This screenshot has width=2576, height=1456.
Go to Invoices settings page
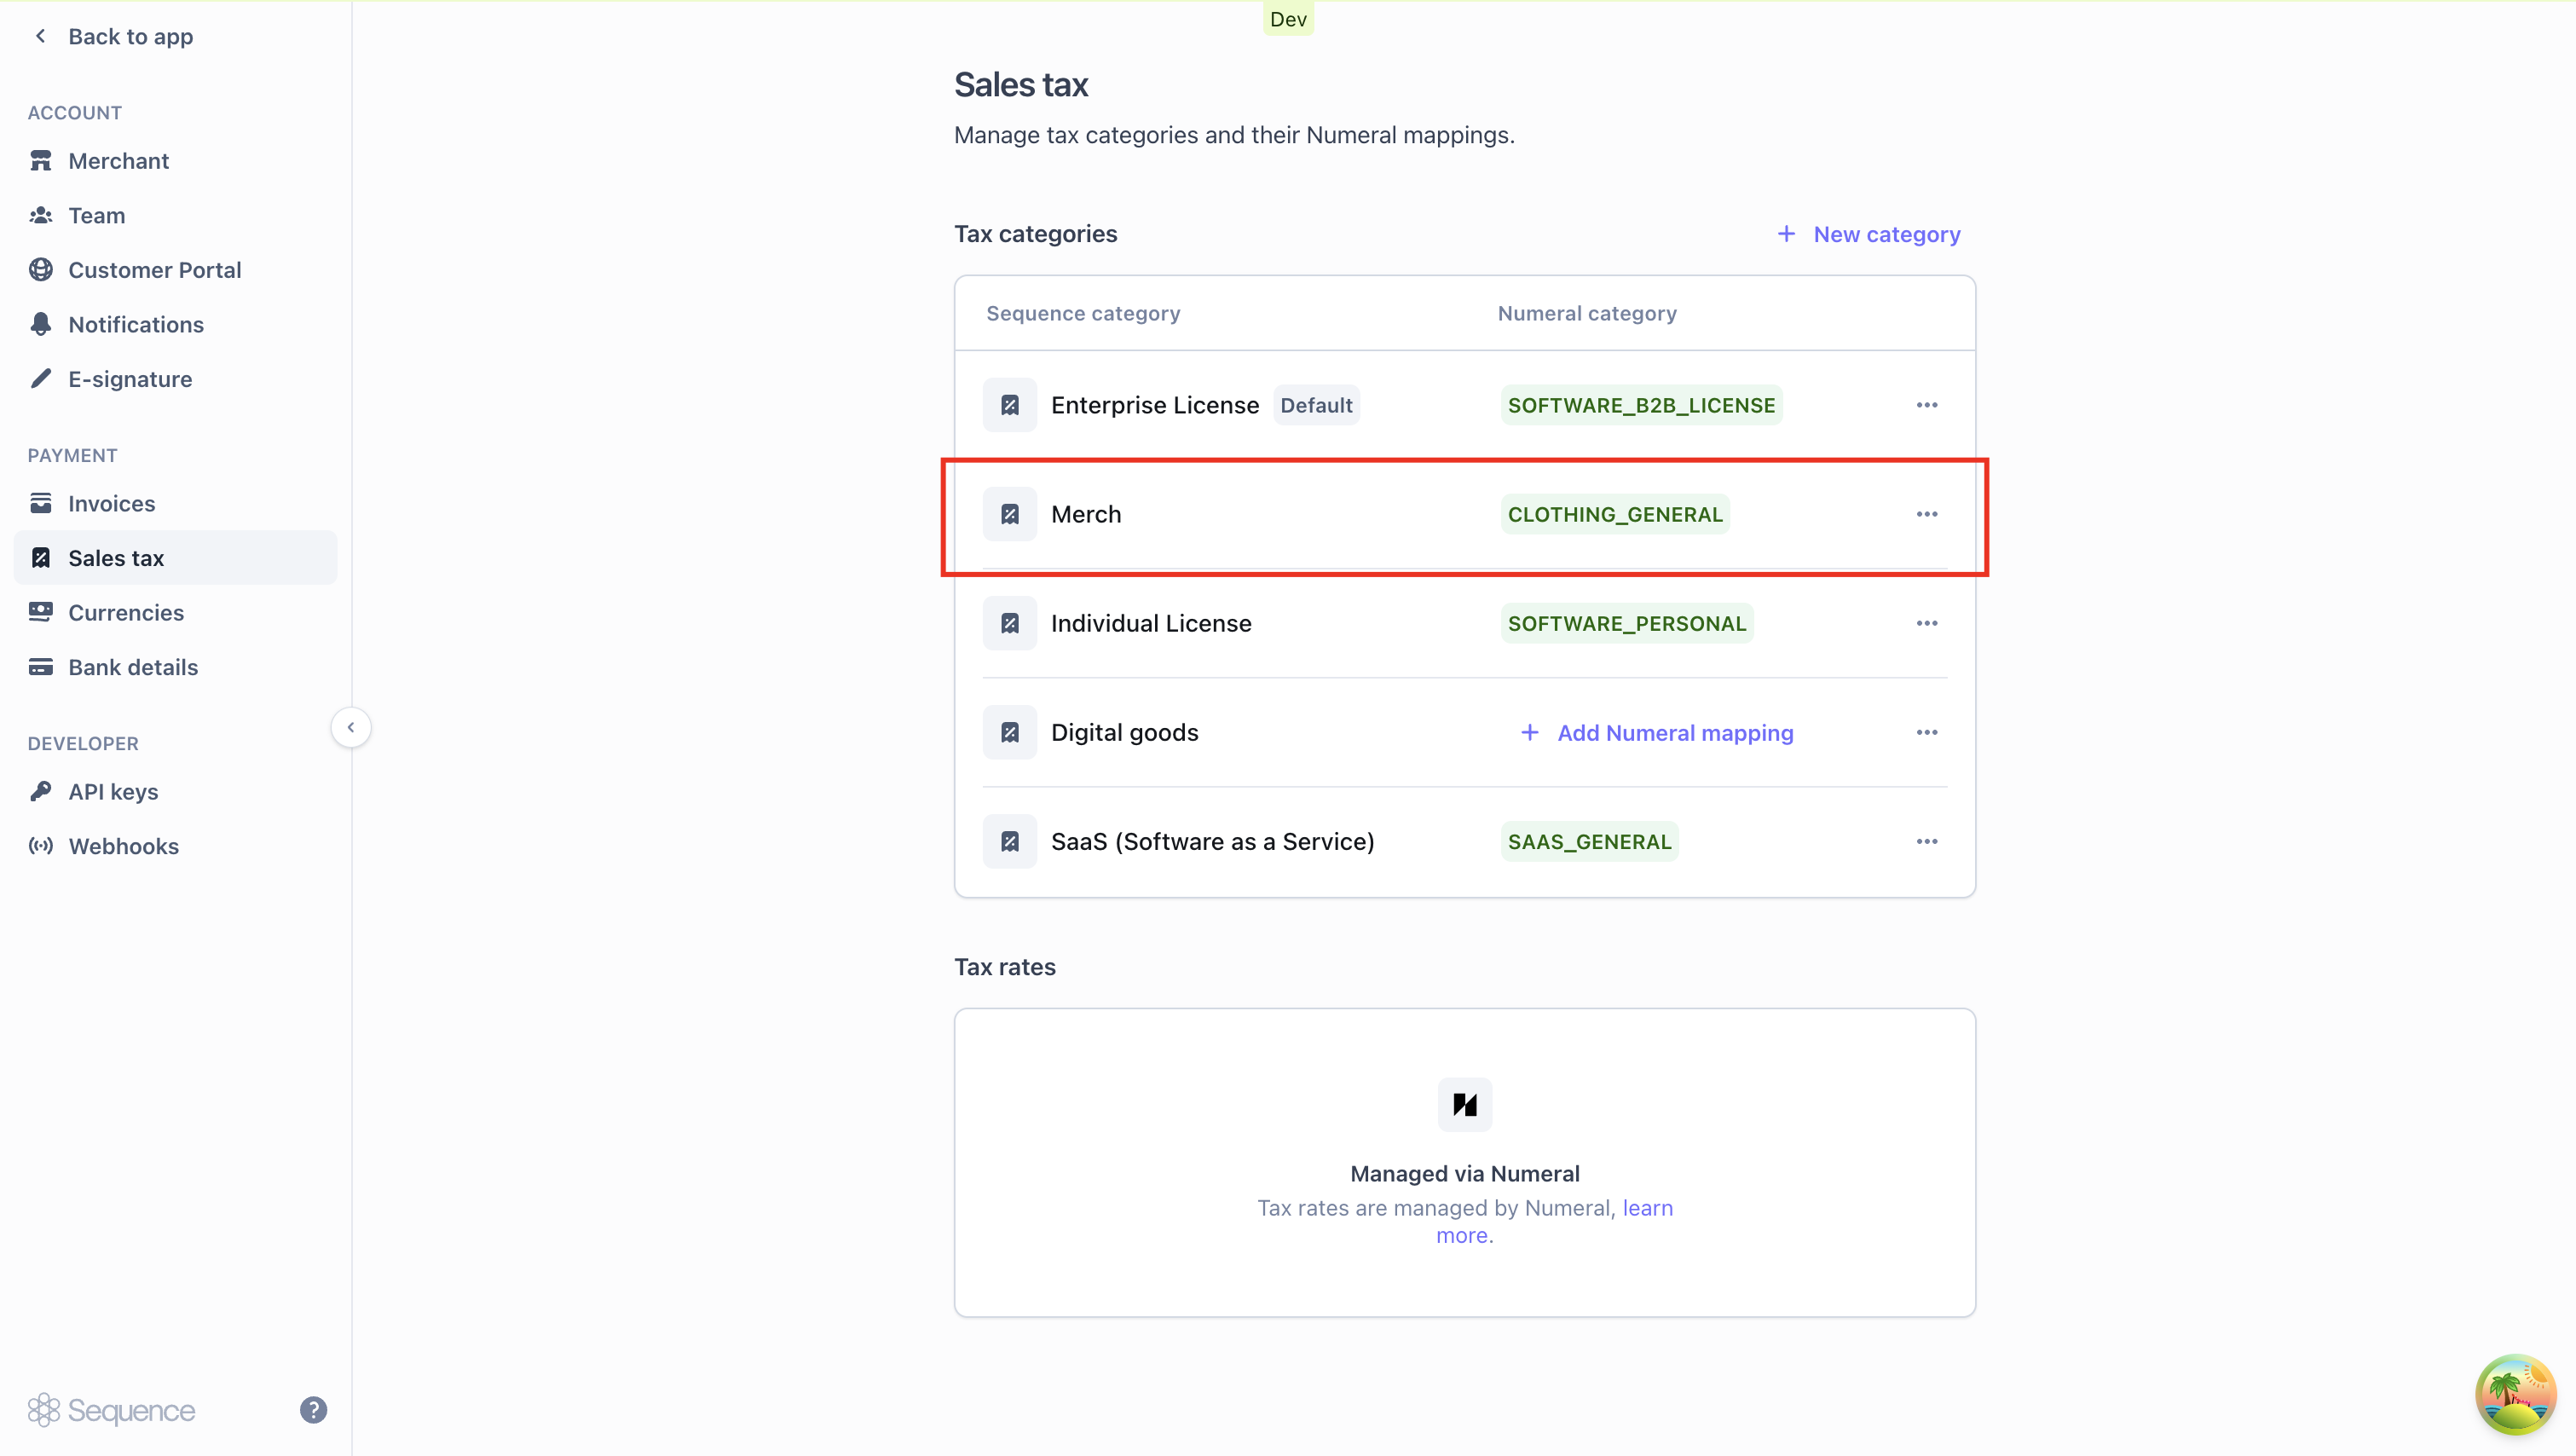coord(111,503)
